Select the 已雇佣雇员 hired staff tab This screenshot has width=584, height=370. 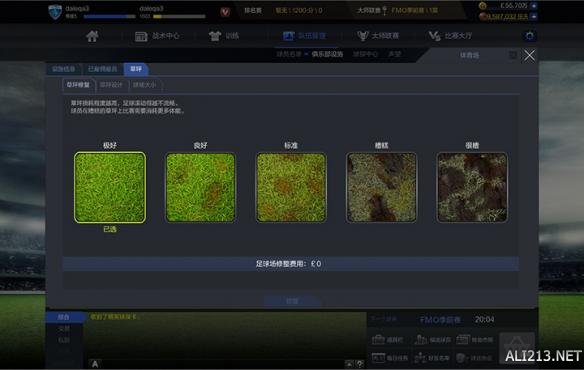coord(102,69)
